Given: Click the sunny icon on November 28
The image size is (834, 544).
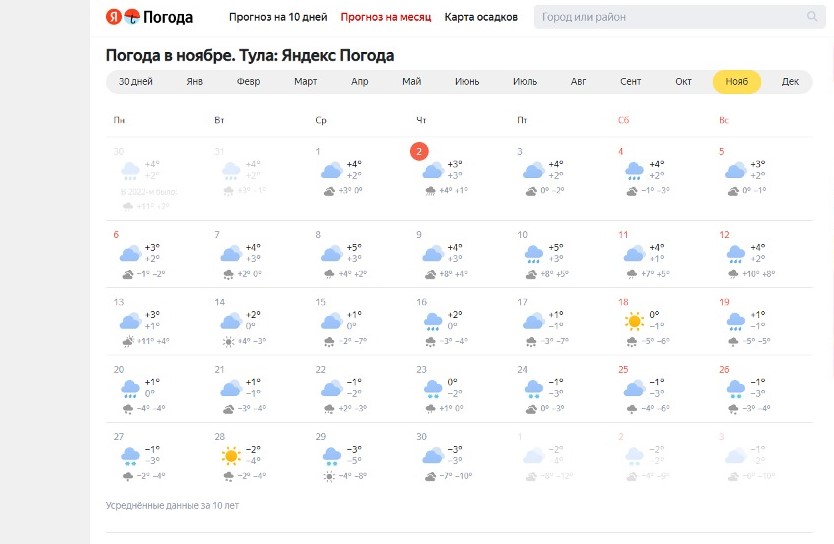Looking at the screenshot, I should [231, 456].
